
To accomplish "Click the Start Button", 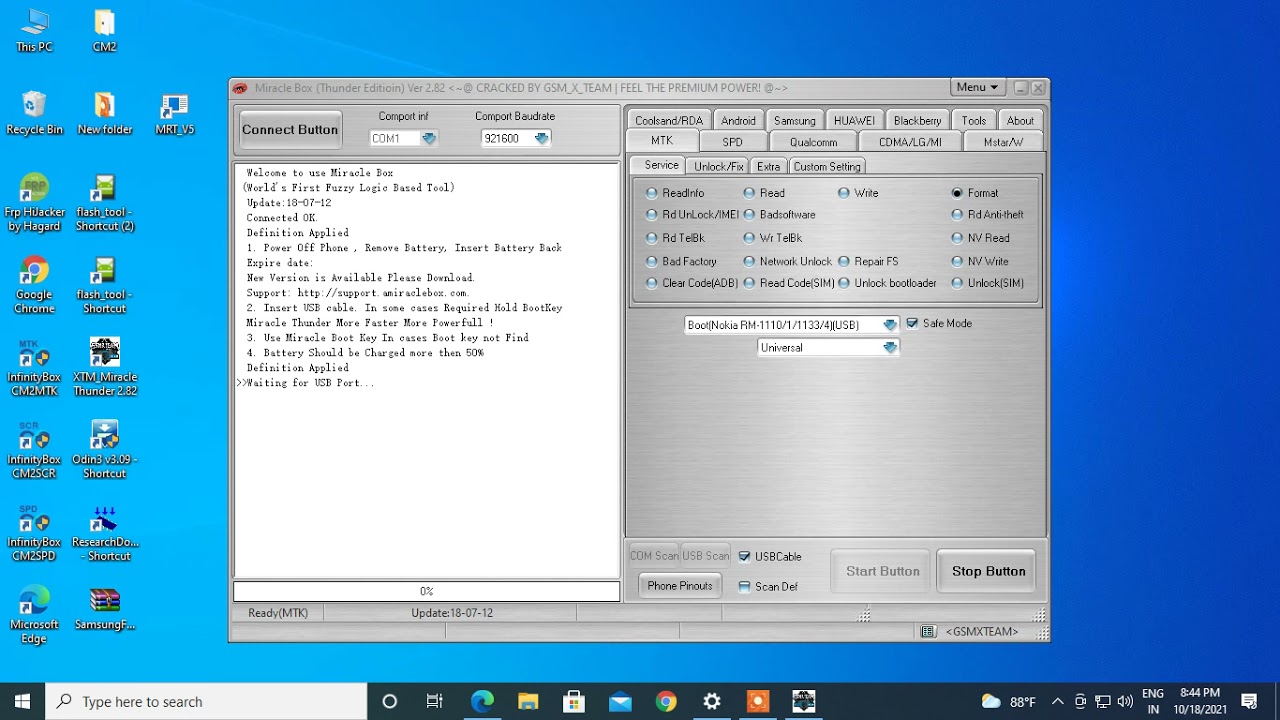I will click(882, 571).
